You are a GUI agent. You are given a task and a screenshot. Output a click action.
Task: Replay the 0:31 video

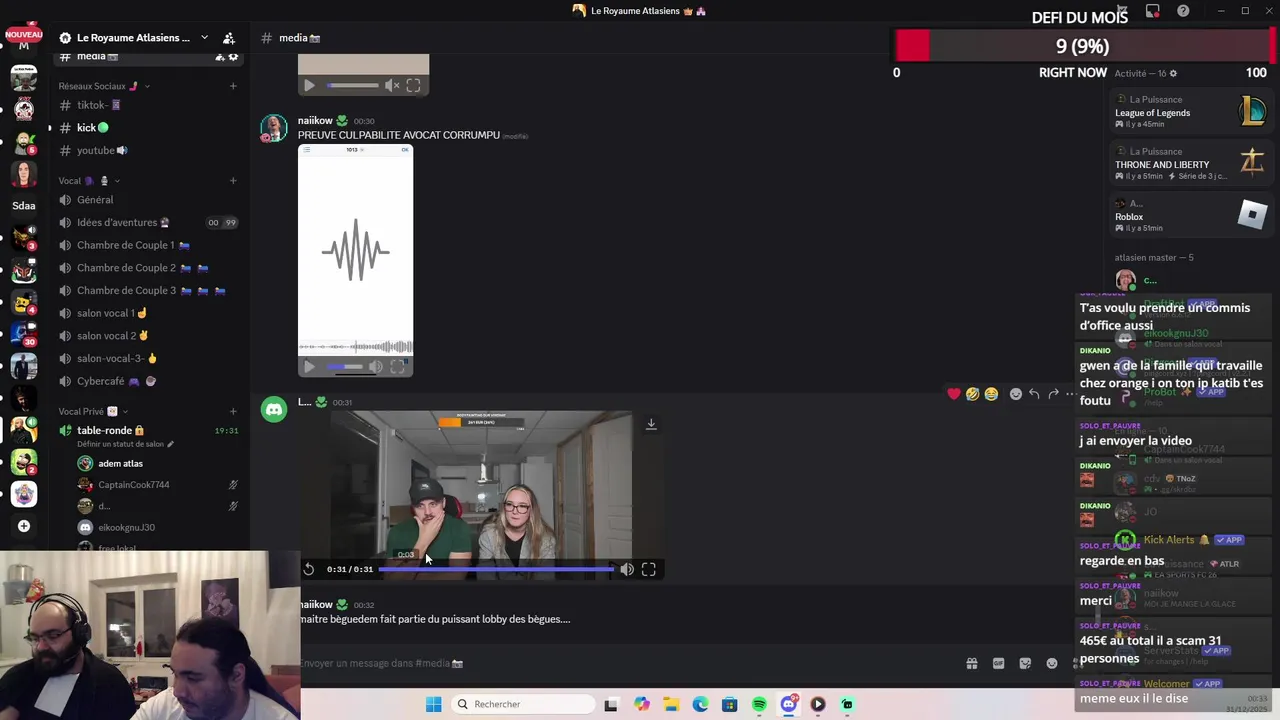309,569
